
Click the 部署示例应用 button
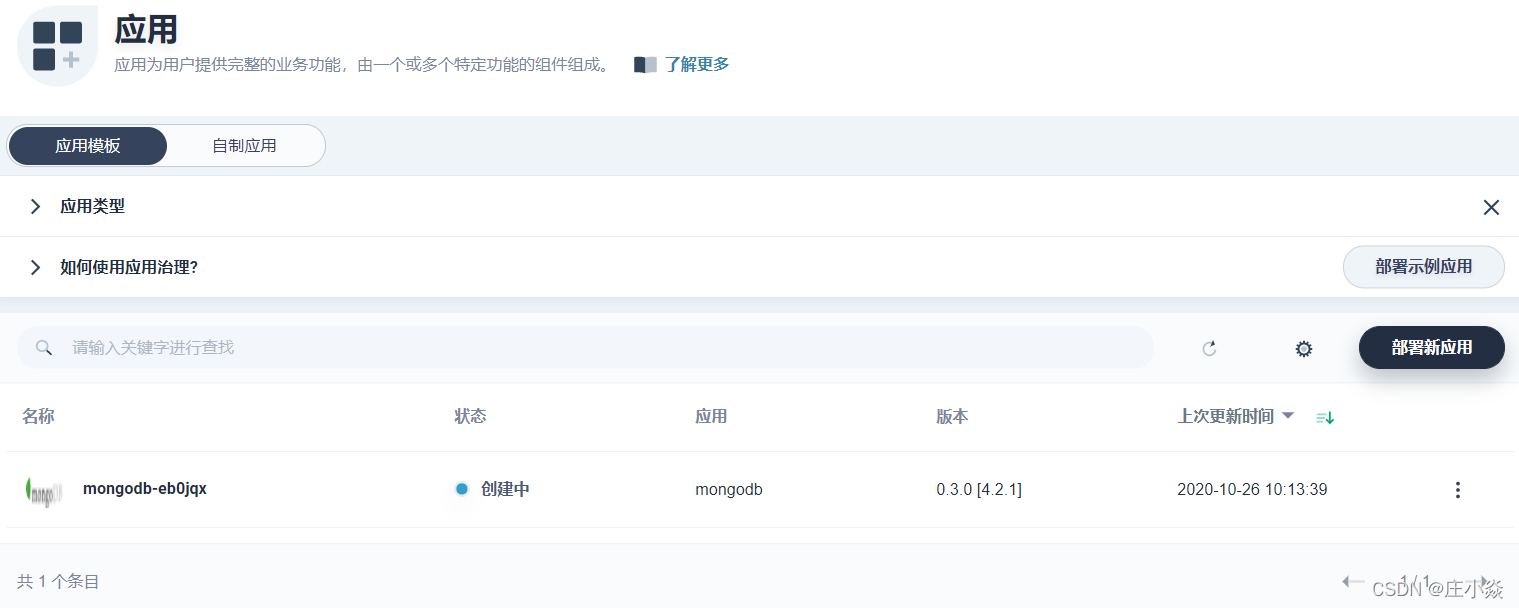[1423, 267]
